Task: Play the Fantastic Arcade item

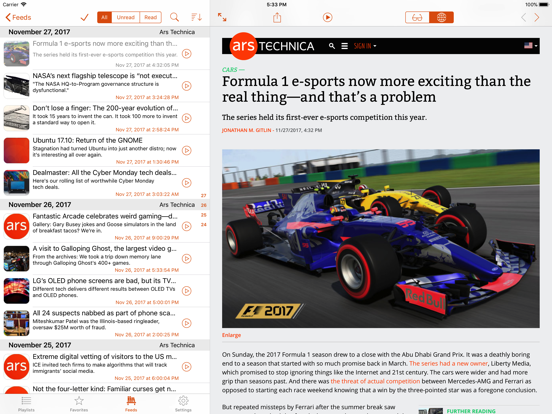Action: (187, 226)
